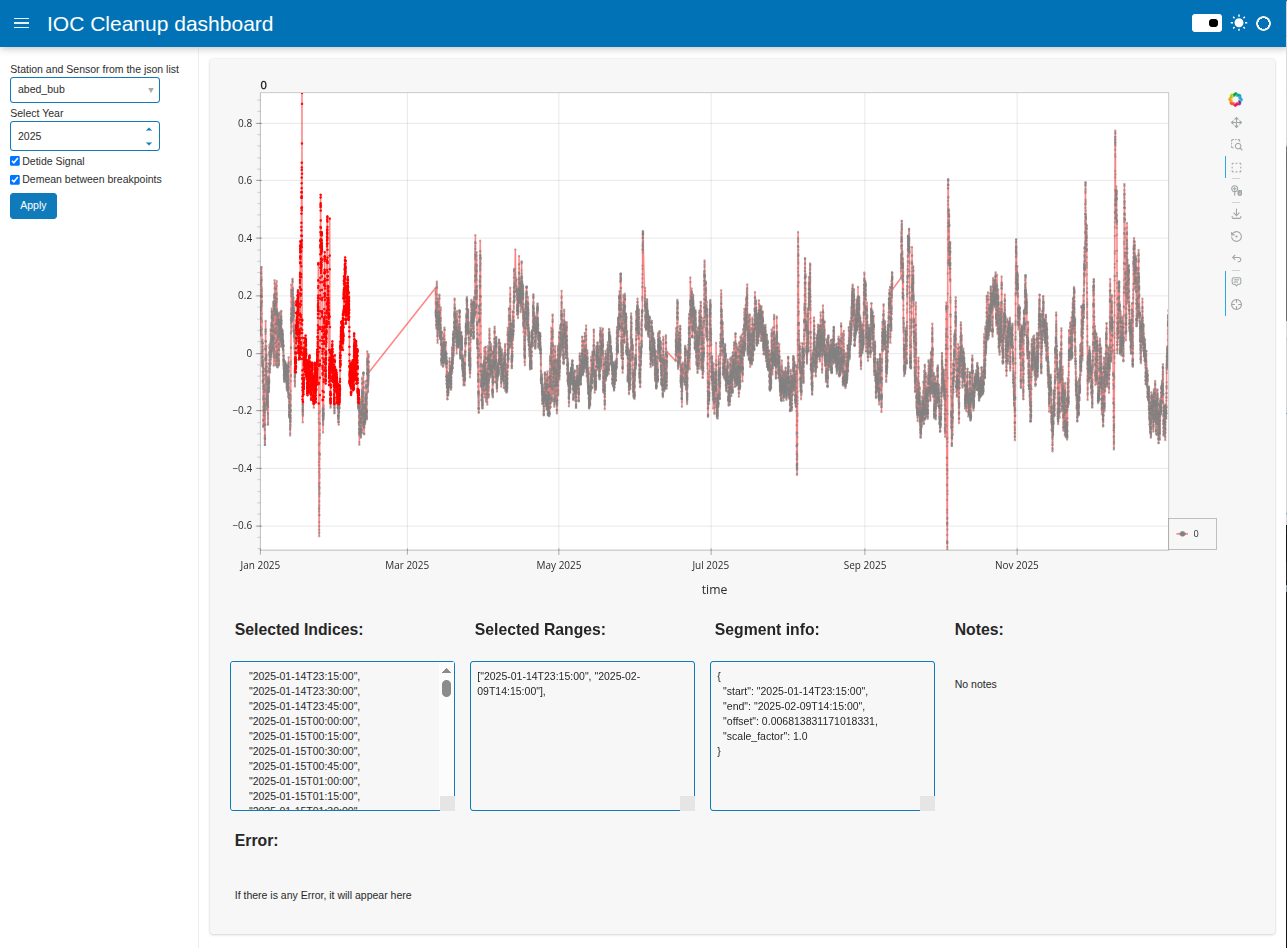Click the Selected Indices scrollbar thumb

446,688
